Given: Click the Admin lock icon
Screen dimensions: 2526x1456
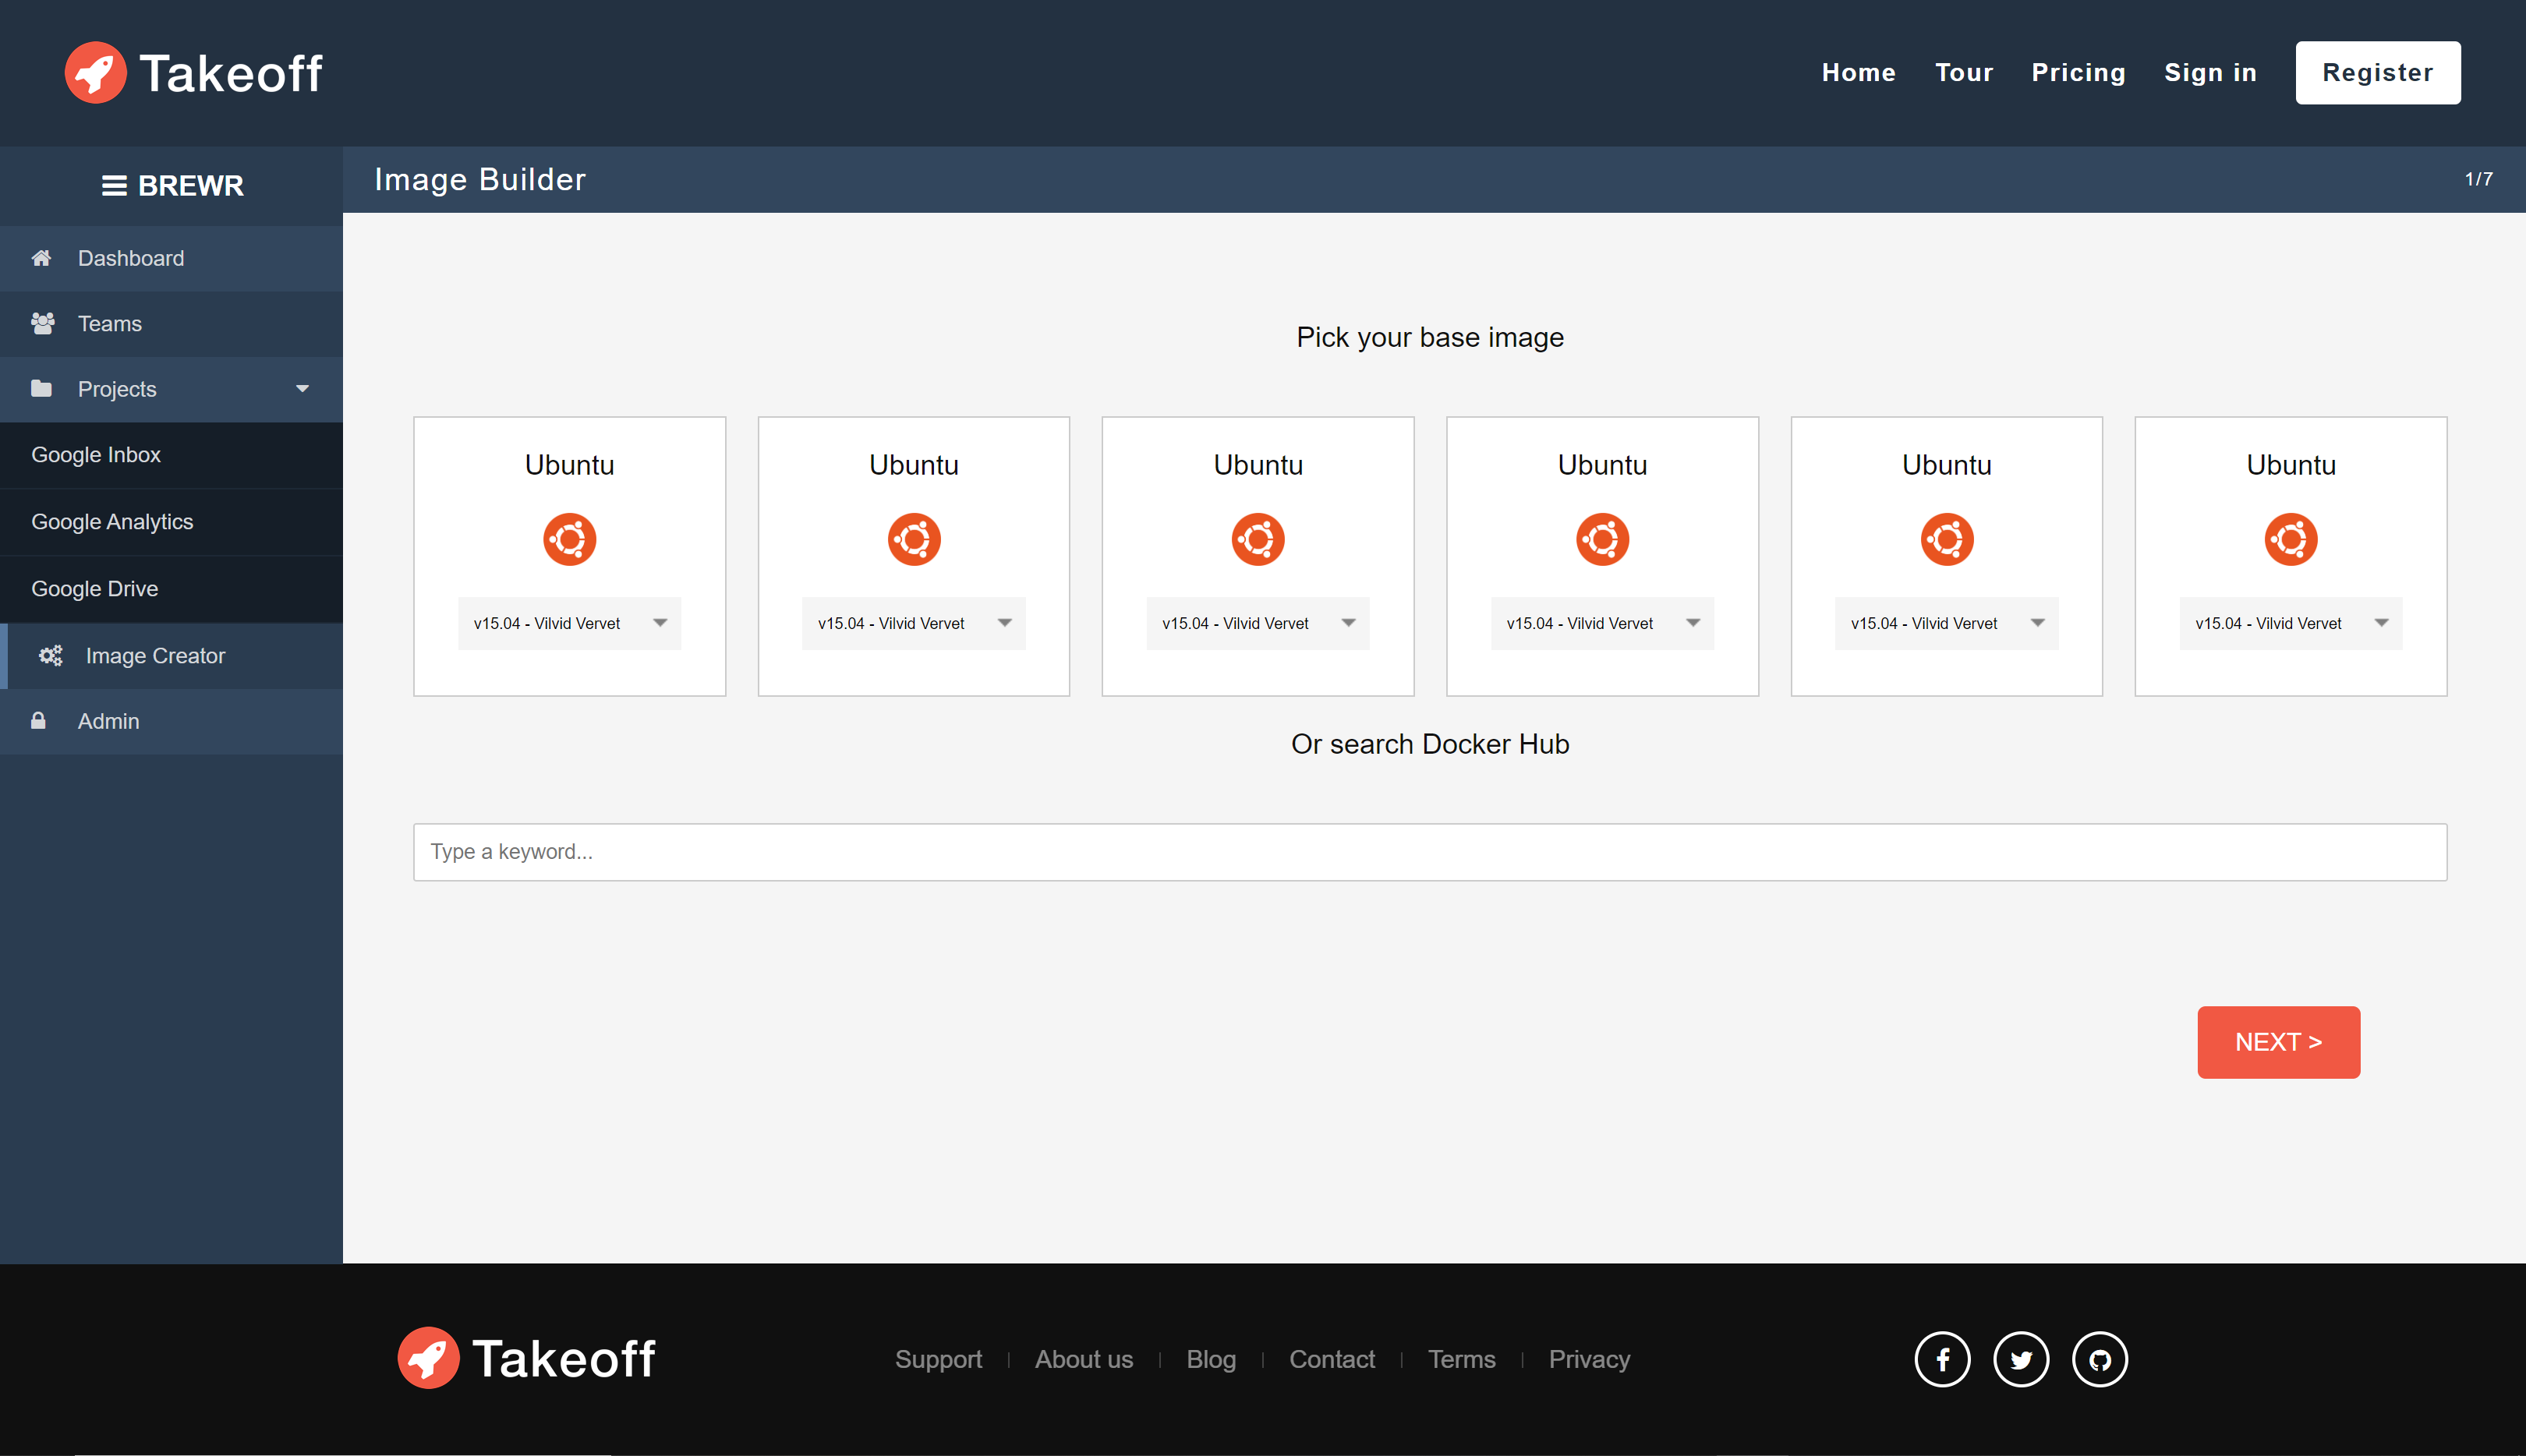Looking at the screenshot, I should pos(38,720).
